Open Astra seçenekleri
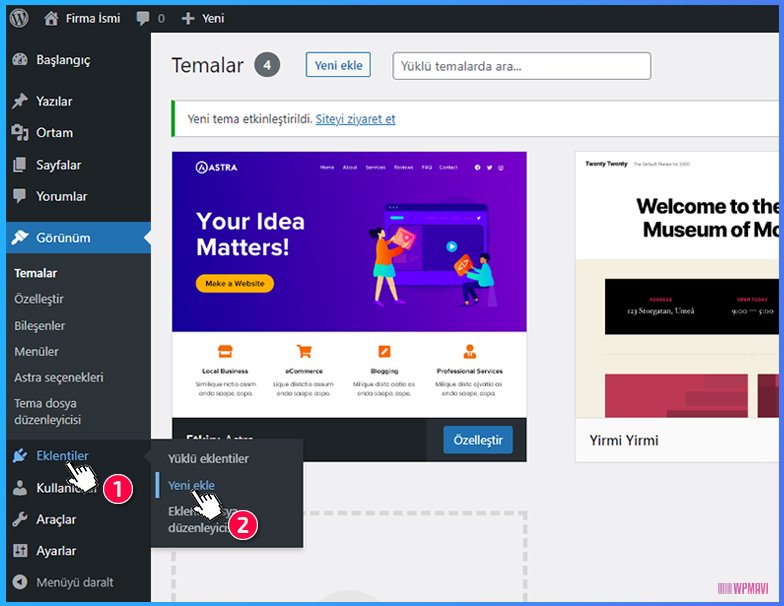 58,378
